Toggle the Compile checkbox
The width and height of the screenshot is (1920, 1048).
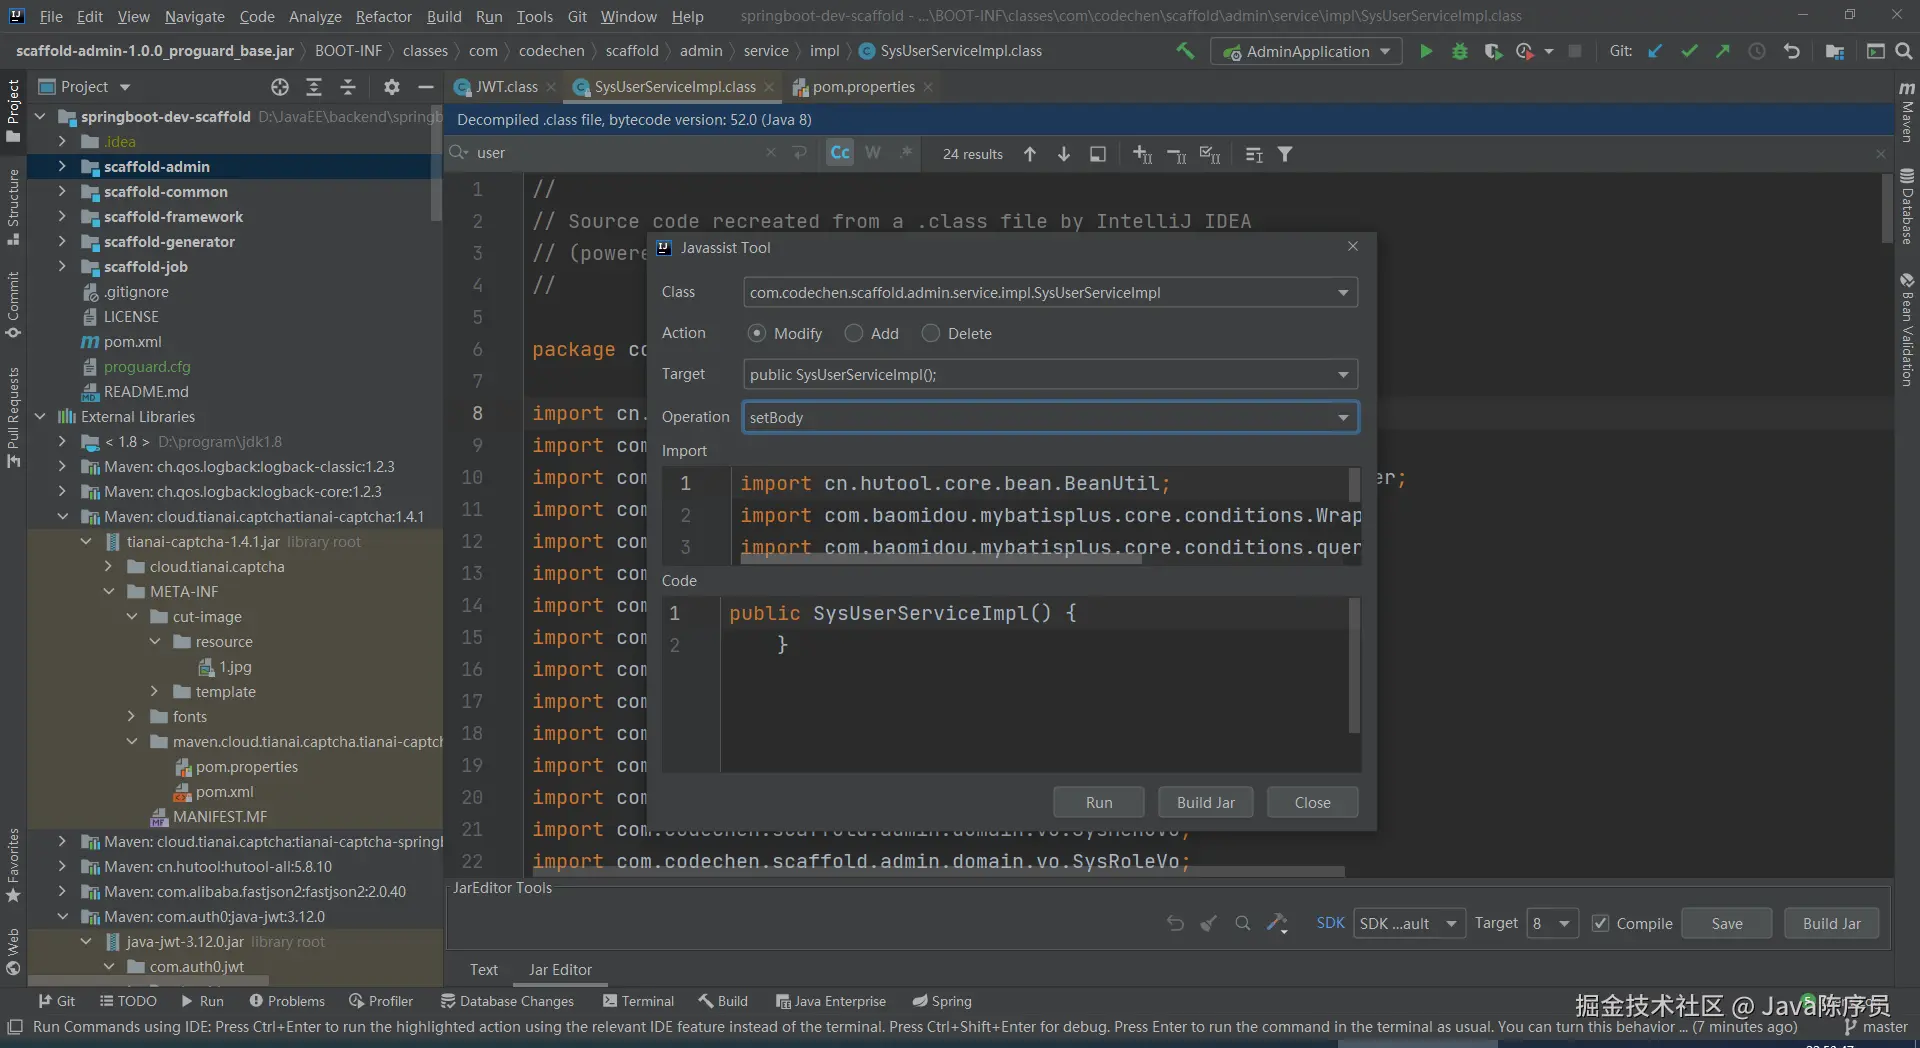click(1601, 923)
